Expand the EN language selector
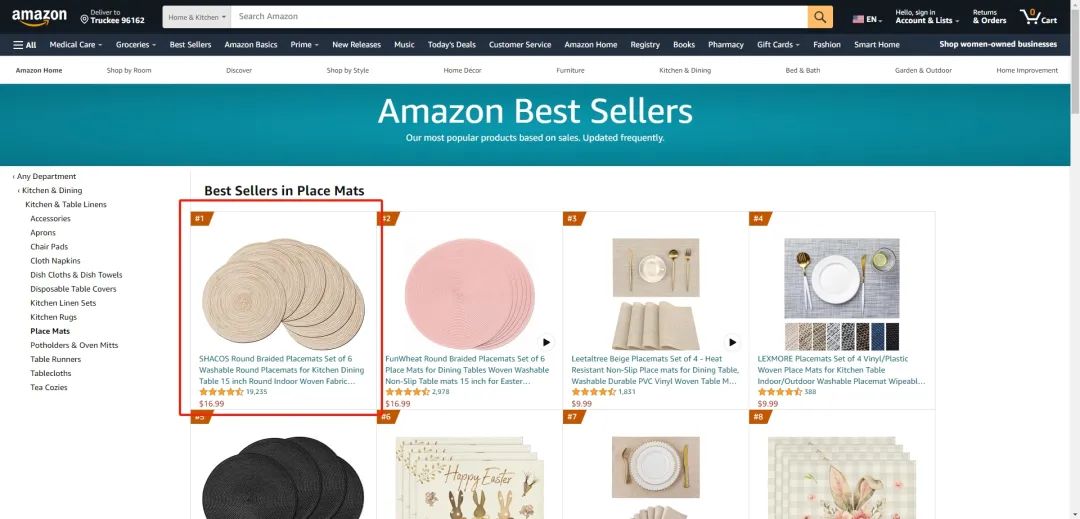Image resolution: width=1080 pixels, height=519 pixels. pos(868,19)
